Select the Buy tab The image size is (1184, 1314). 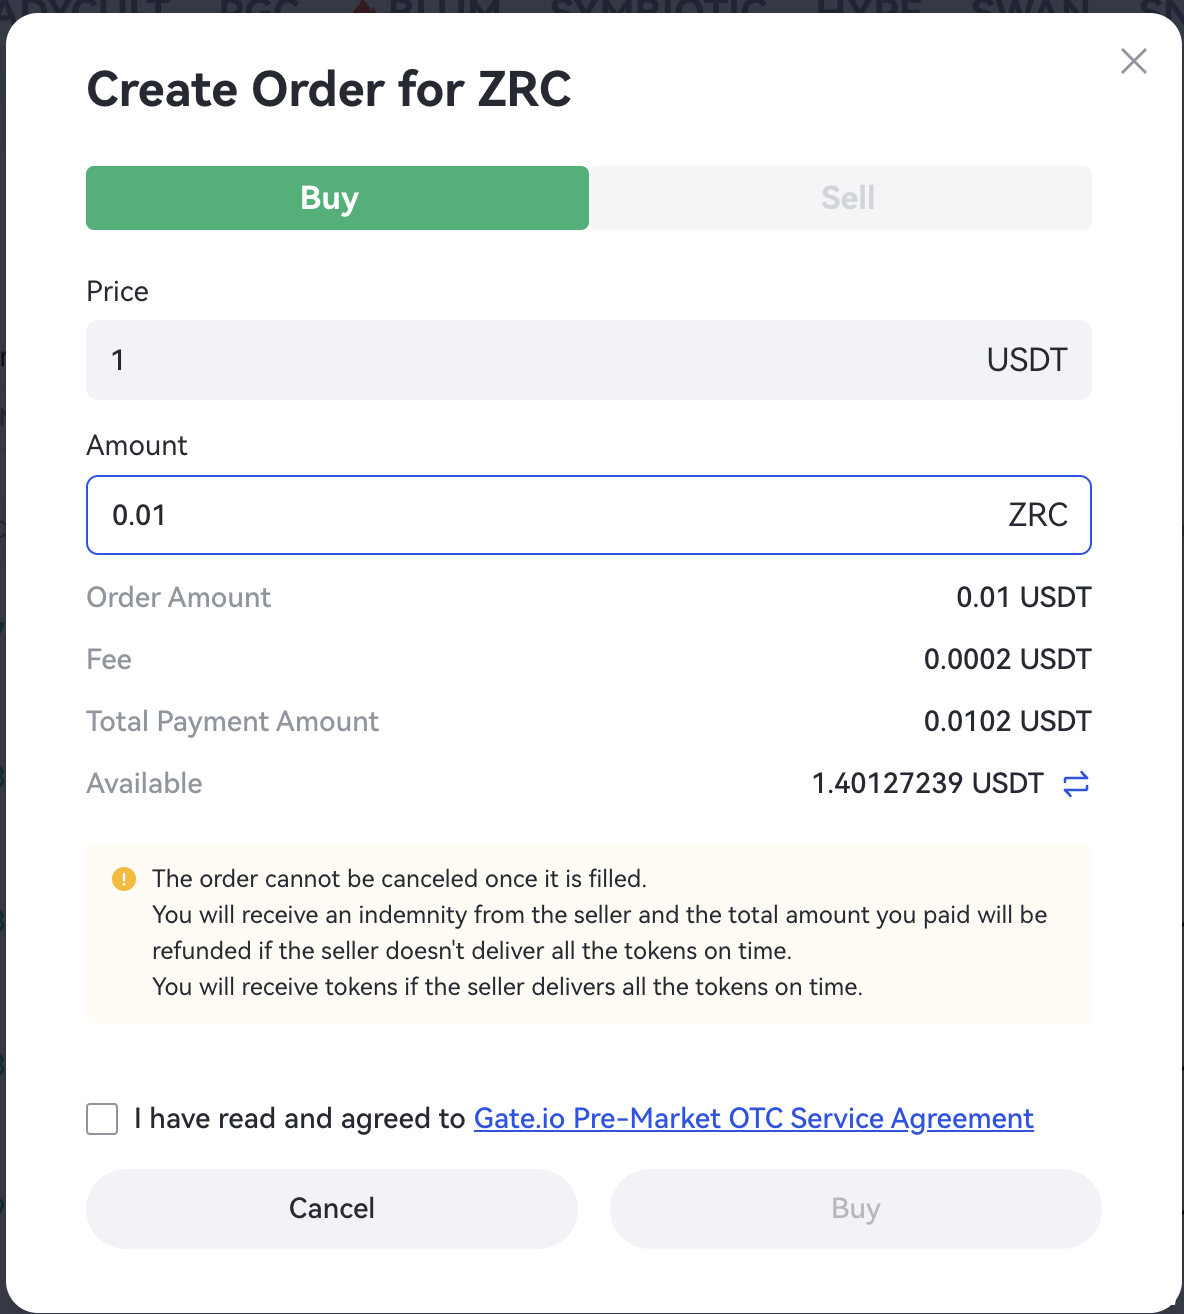[337, 198]
